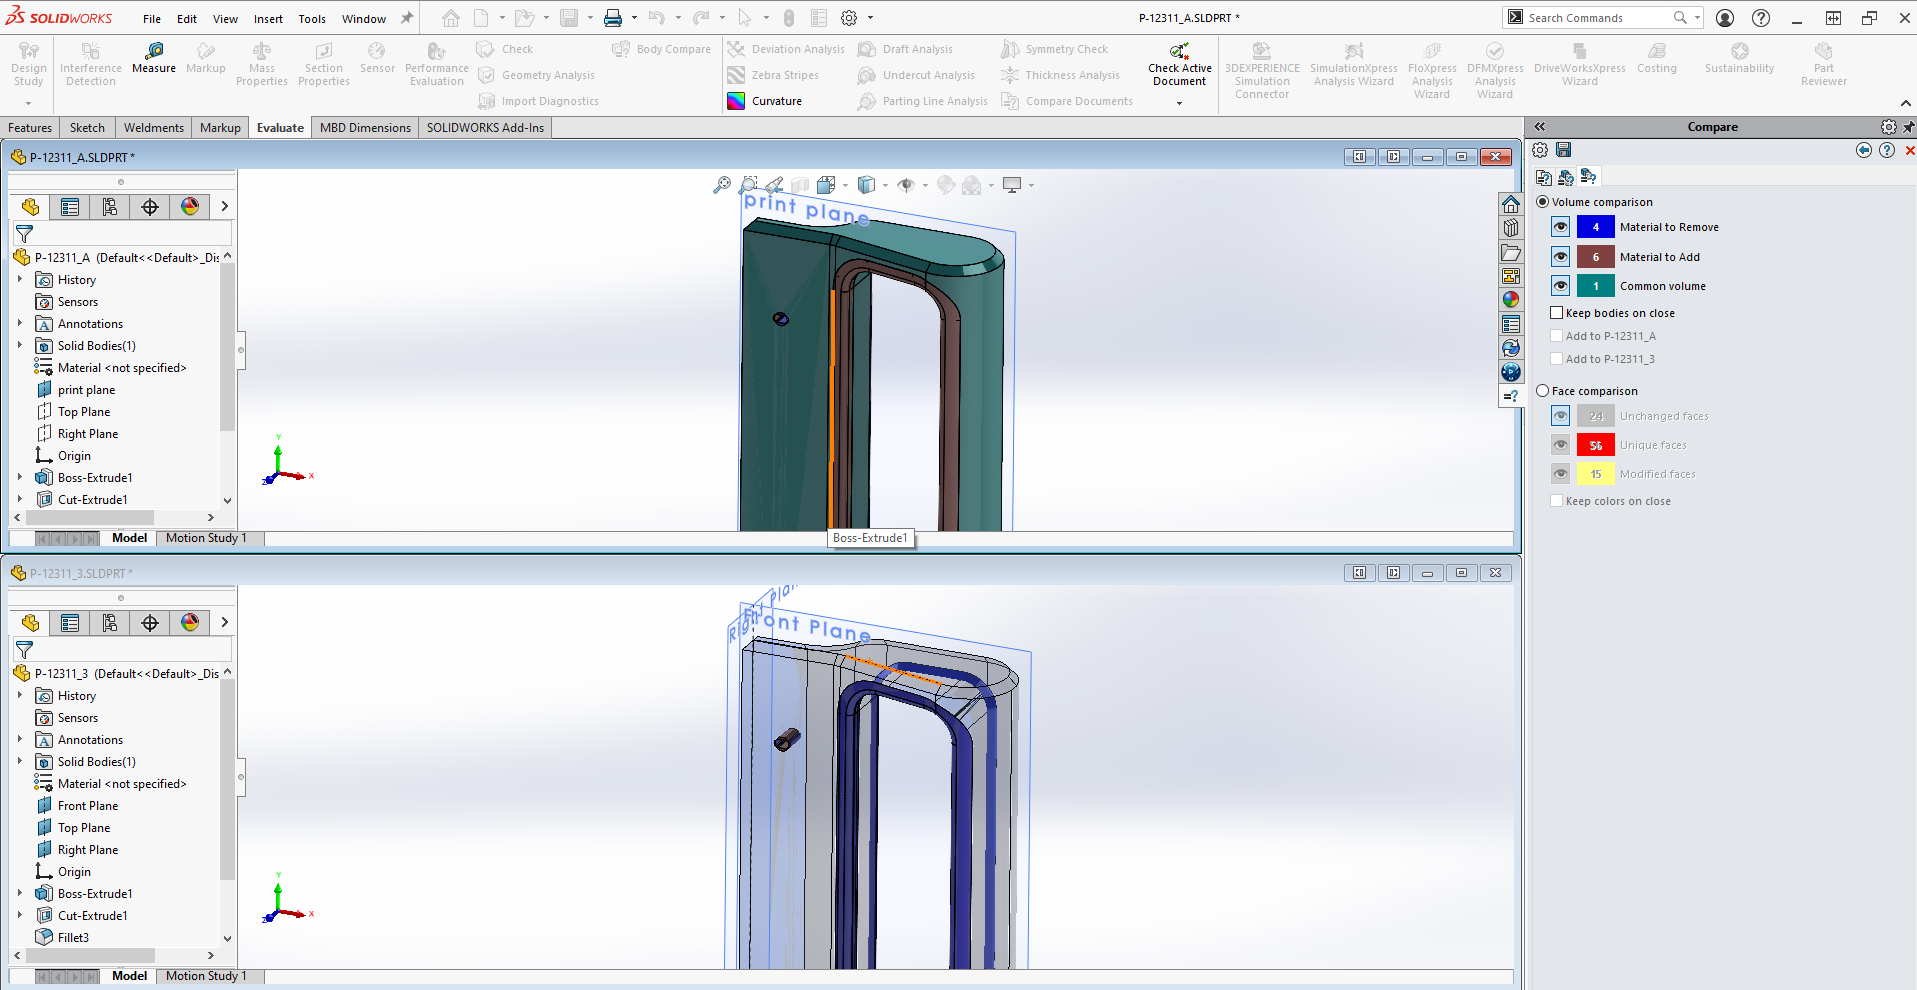Screen dimensions: 1917x990
Task: Click the save results icon in Compare pane
Action: (1563, 150)
